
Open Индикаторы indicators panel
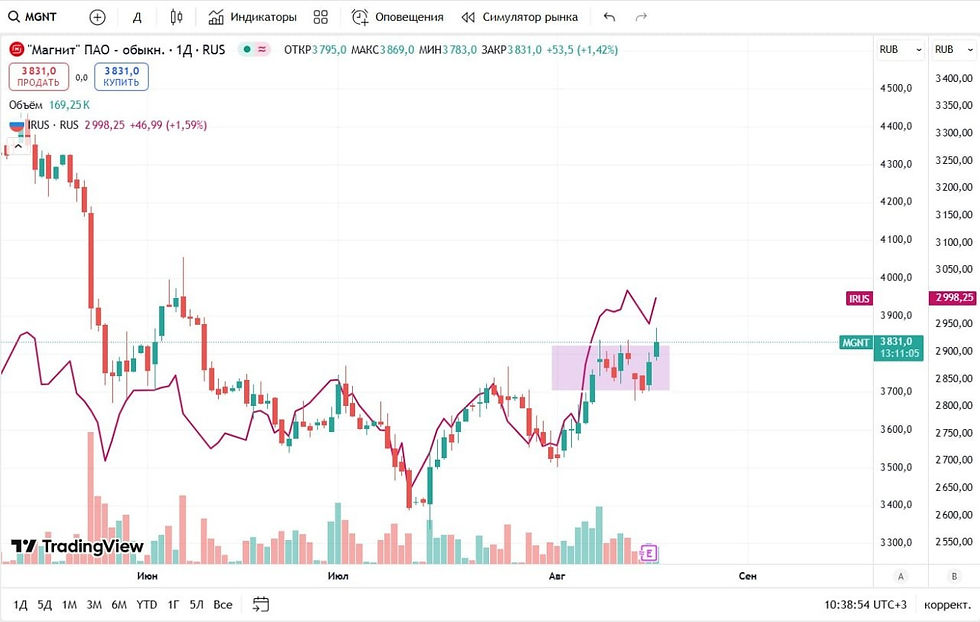click(252, 17)
